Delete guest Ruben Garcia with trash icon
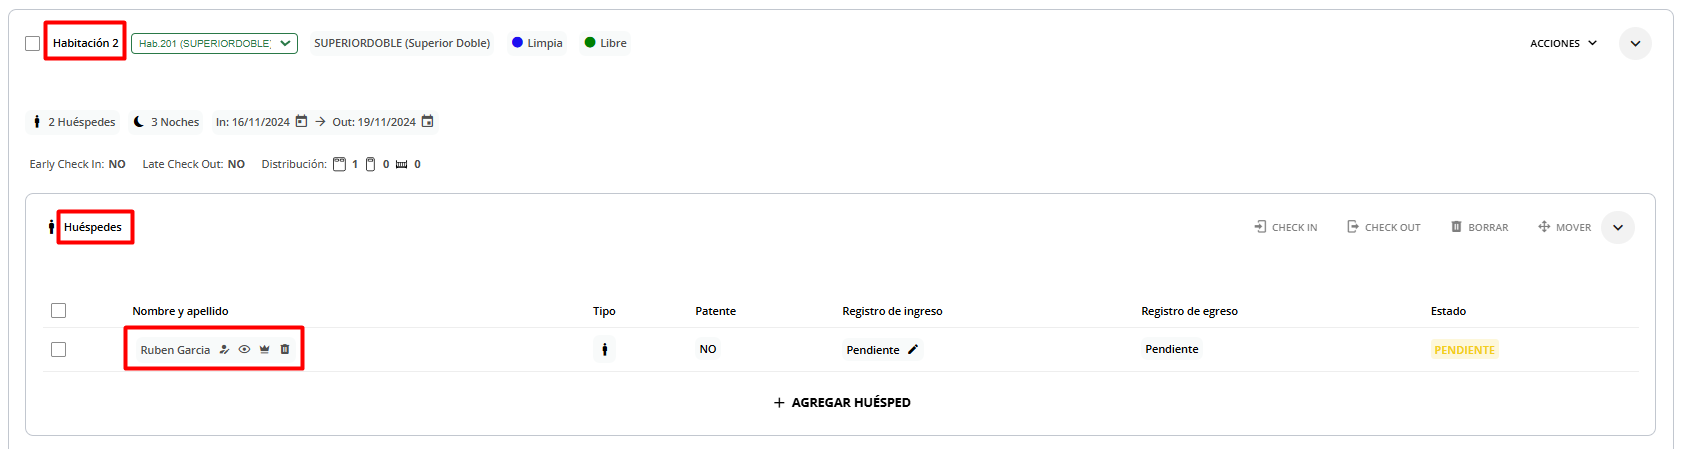The height and width of the screenshot is (449, 1683). 284,350
